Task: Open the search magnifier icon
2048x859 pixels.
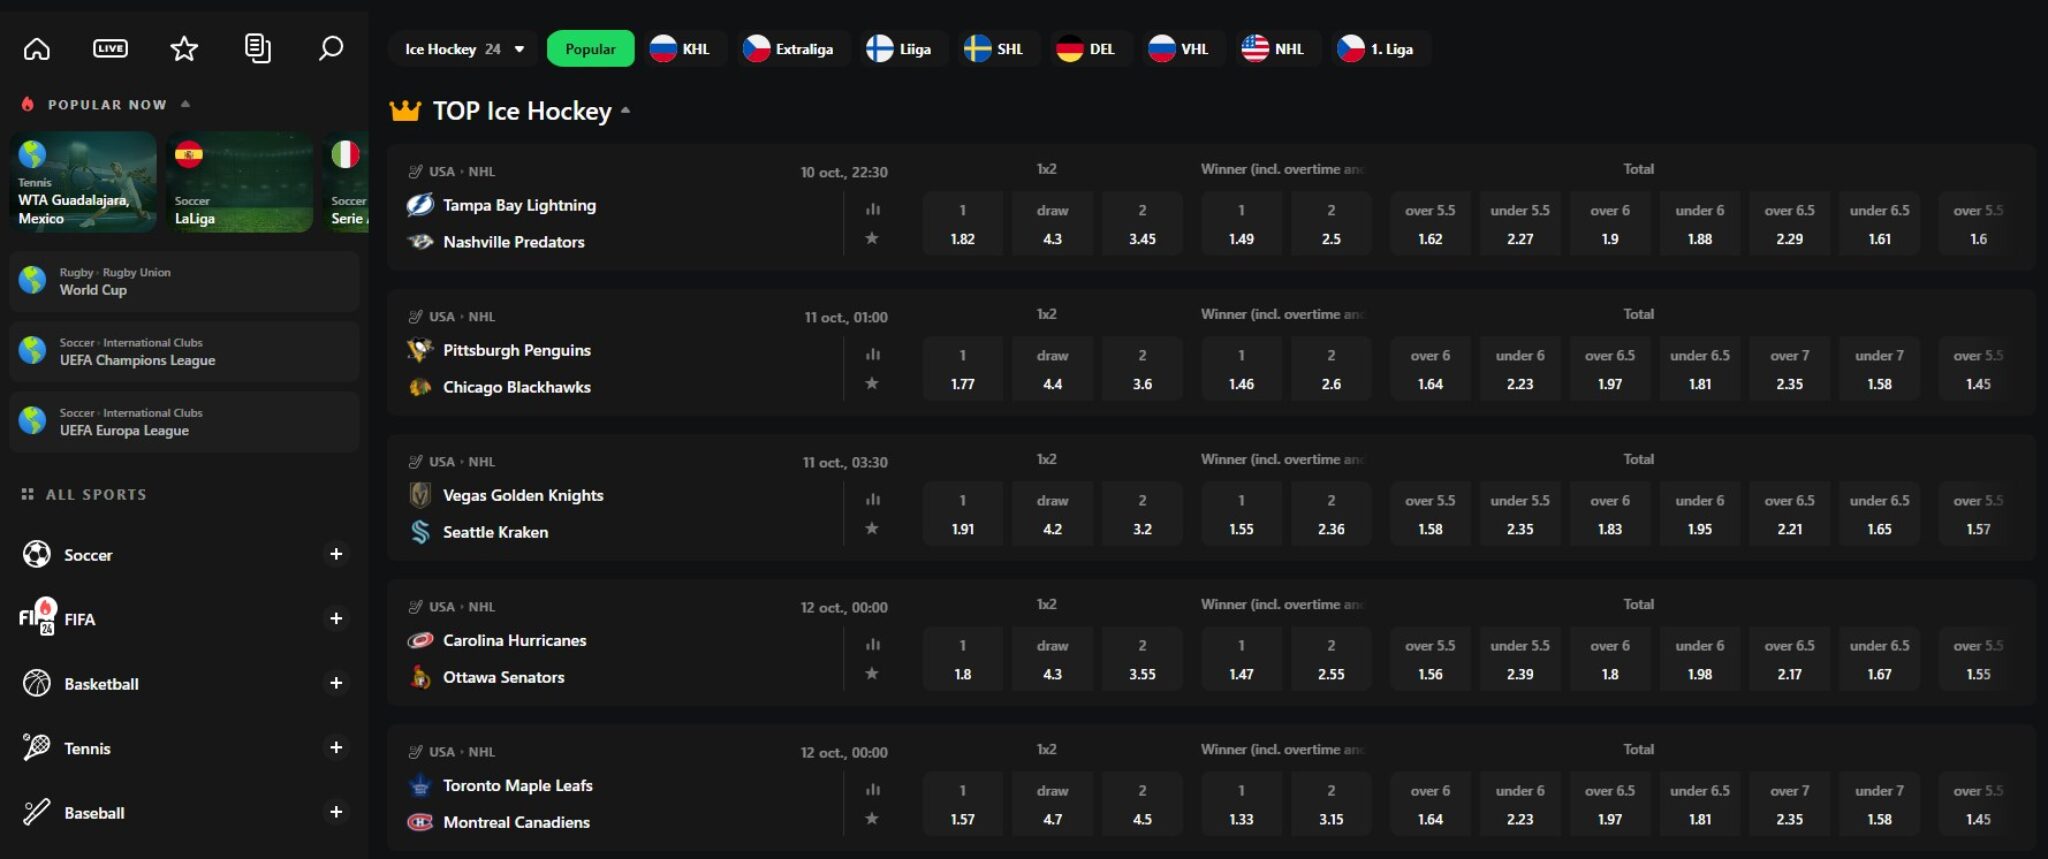Action: coord(331,48)
